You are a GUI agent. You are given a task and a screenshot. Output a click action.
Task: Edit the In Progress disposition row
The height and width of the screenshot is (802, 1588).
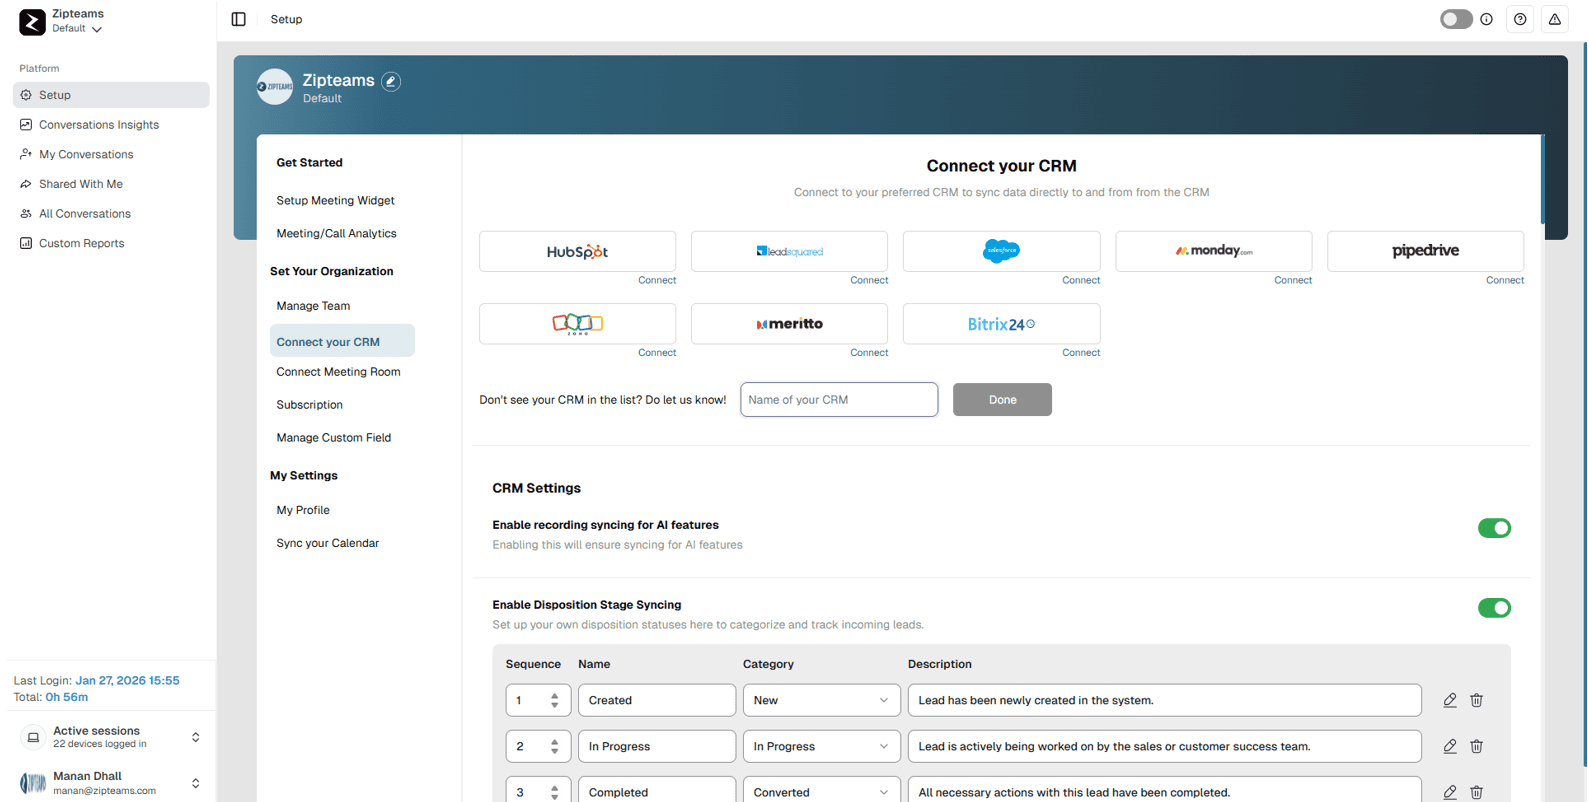[x=1449, y=746]
